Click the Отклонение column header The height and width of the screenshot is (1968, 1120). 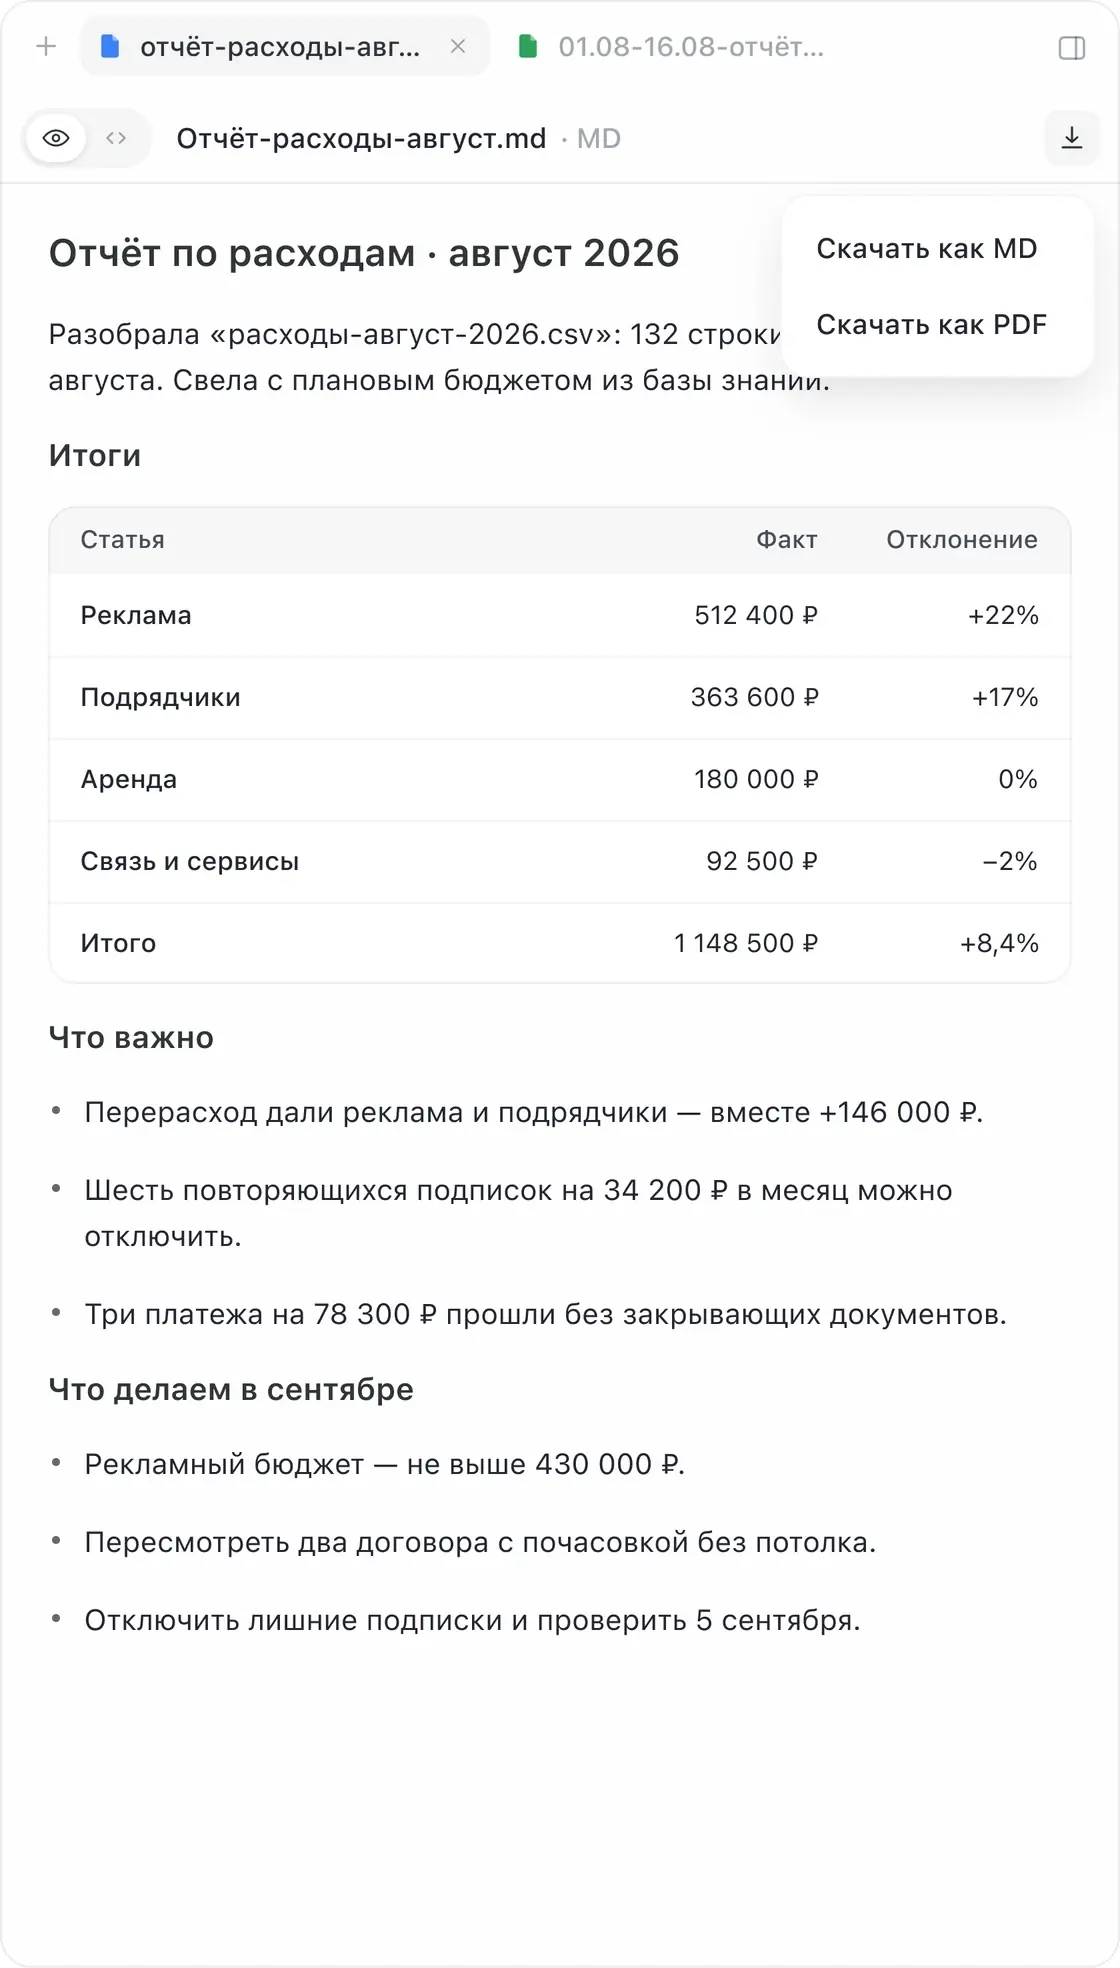point(962,540)
